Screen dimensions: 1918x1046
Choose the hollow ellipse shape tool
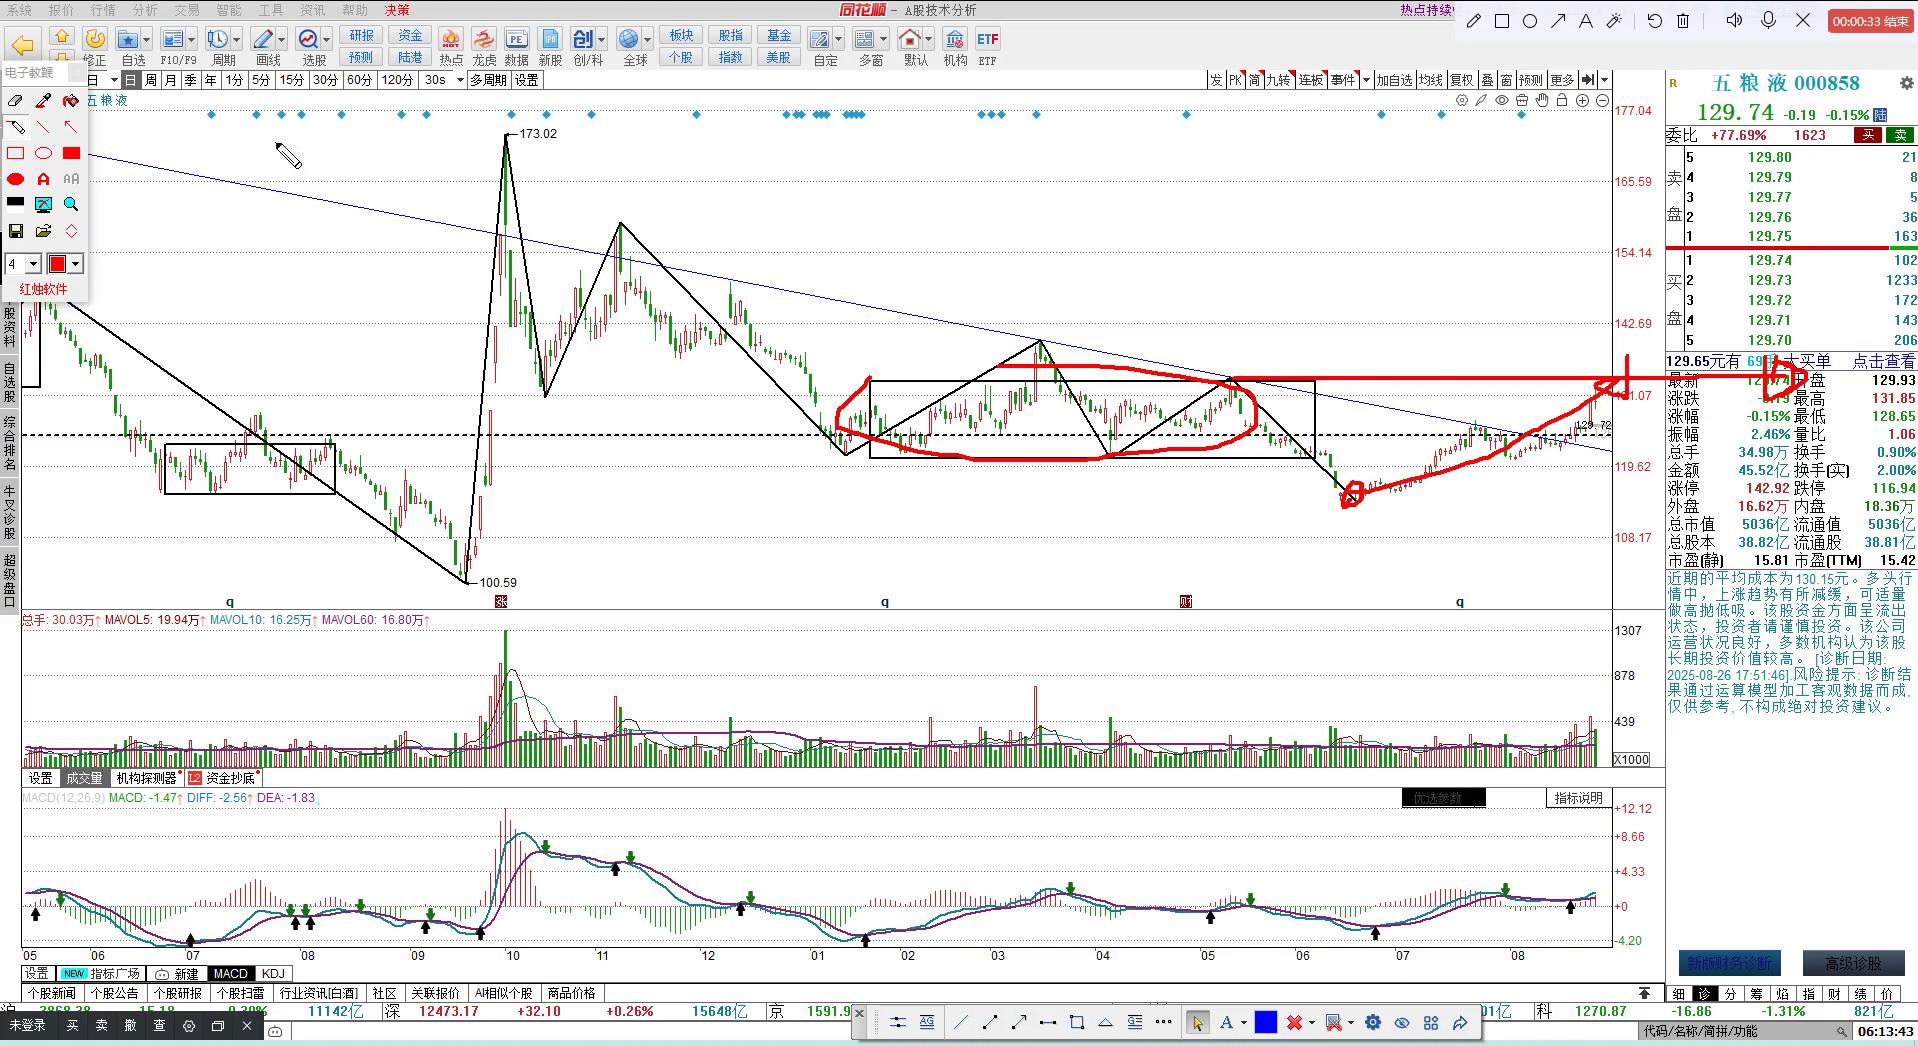[43, 153]
